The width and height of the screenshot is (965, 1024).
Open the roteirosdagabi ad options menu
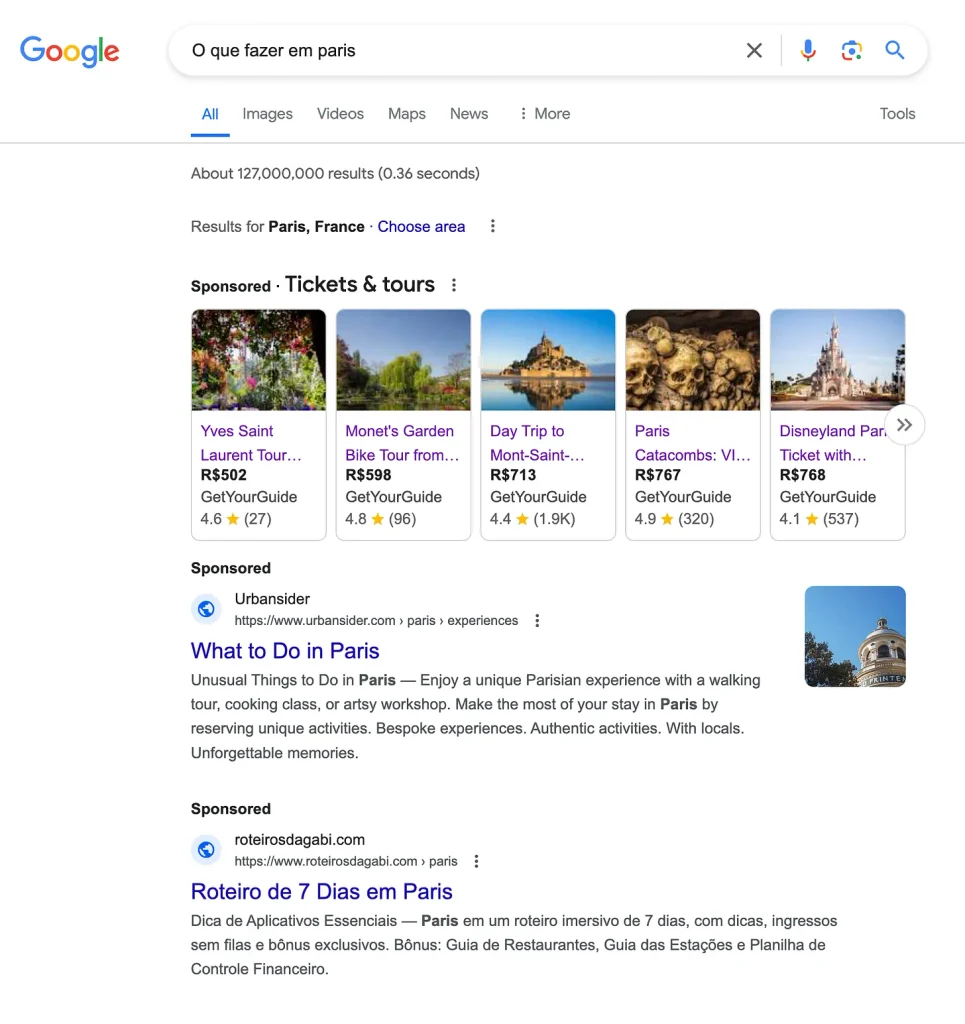point(477,861)
